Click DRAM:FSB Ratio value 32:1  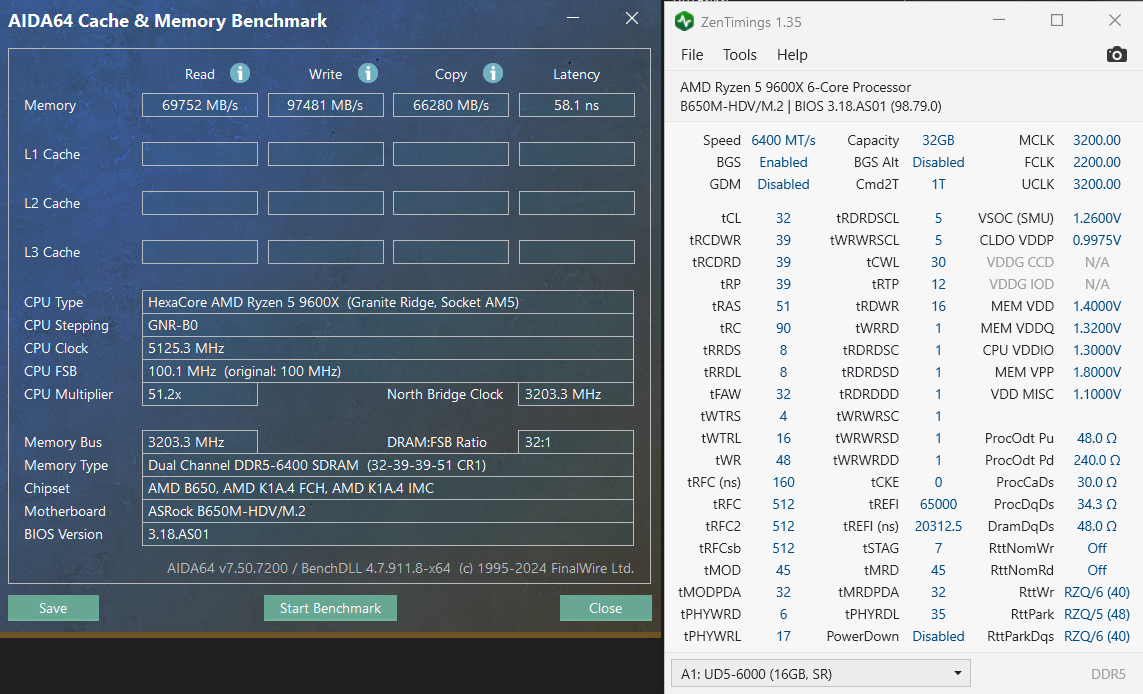pos(576,442)
